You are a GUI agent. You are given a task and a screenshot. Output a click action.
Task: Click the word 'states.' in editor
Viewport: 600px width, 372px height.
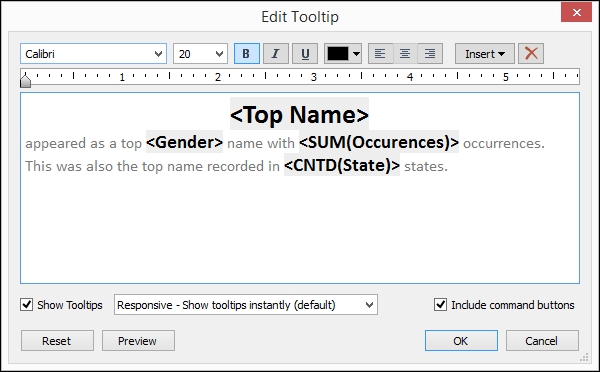coord(426,166)
